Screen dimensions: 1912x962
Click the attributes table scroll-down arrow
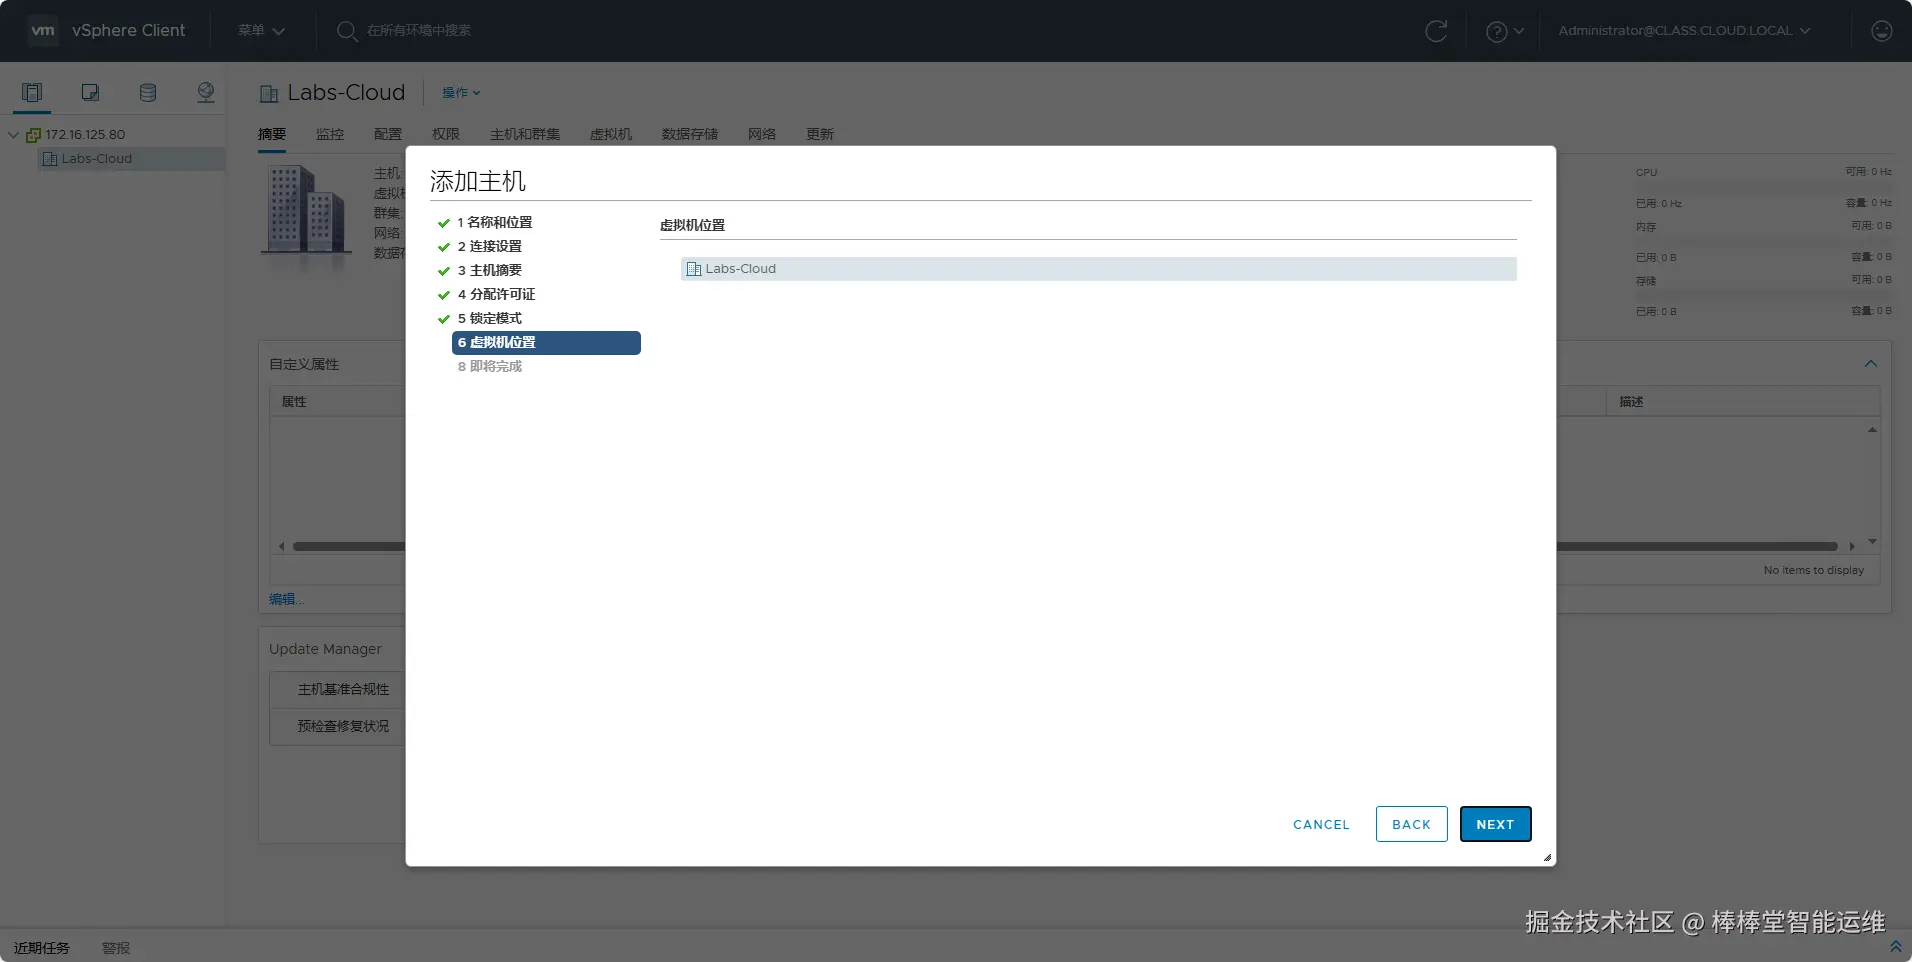click(x=1872, y=542)
